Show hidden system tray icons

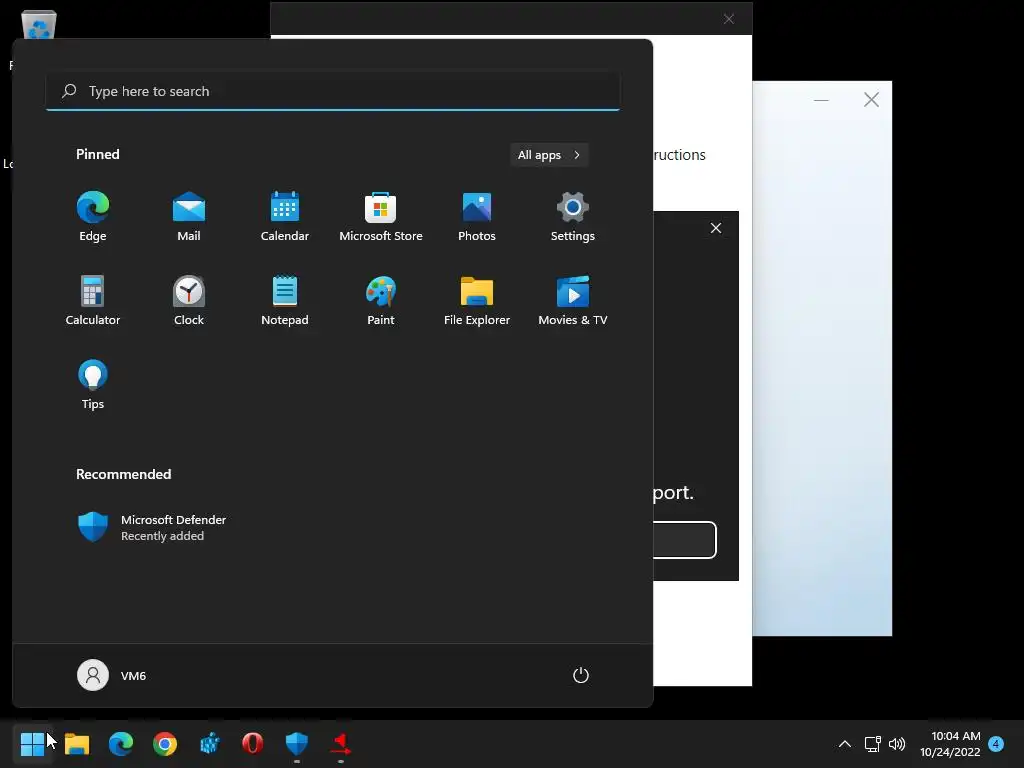pyautogui.click(x=844, y=744)
